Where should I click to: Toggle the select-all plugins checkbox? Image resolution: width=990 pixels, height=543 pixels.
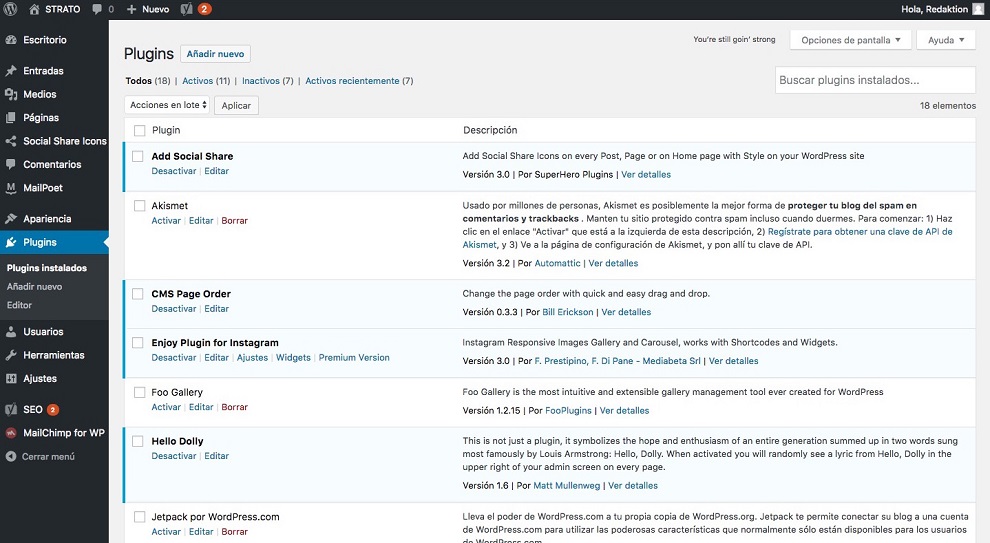point(139,130)
